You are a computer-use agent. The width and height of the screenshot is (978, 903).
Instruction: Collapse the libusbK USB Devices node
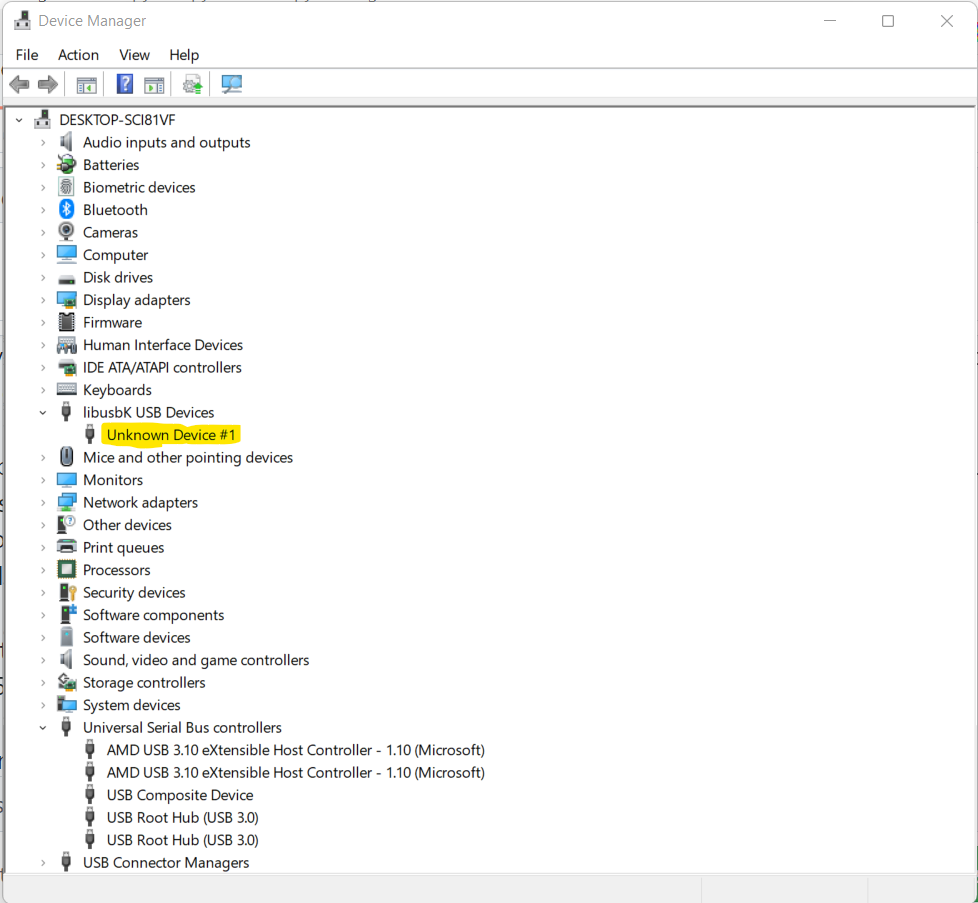43,412
